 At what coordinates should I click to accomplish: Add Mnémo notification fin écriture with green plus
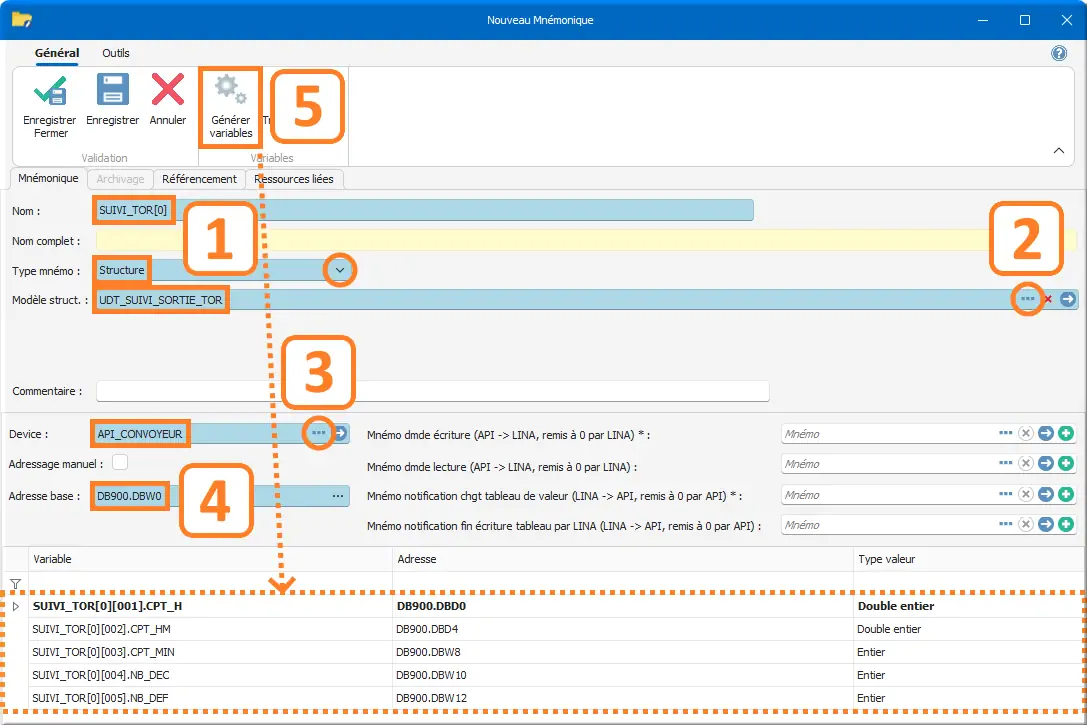(x=1066, y=524)
